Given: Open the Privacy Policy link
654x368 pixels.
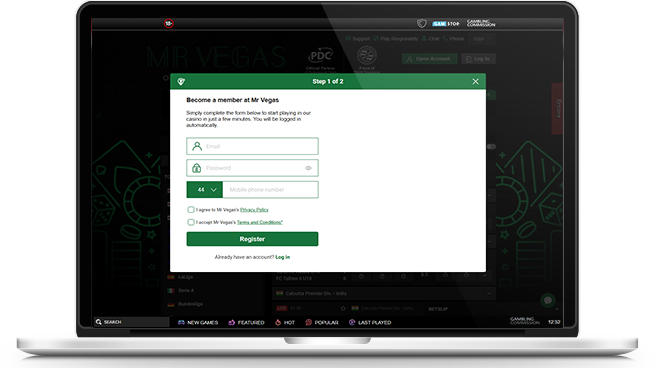Looking at the screenshot, I should point(254,210).
